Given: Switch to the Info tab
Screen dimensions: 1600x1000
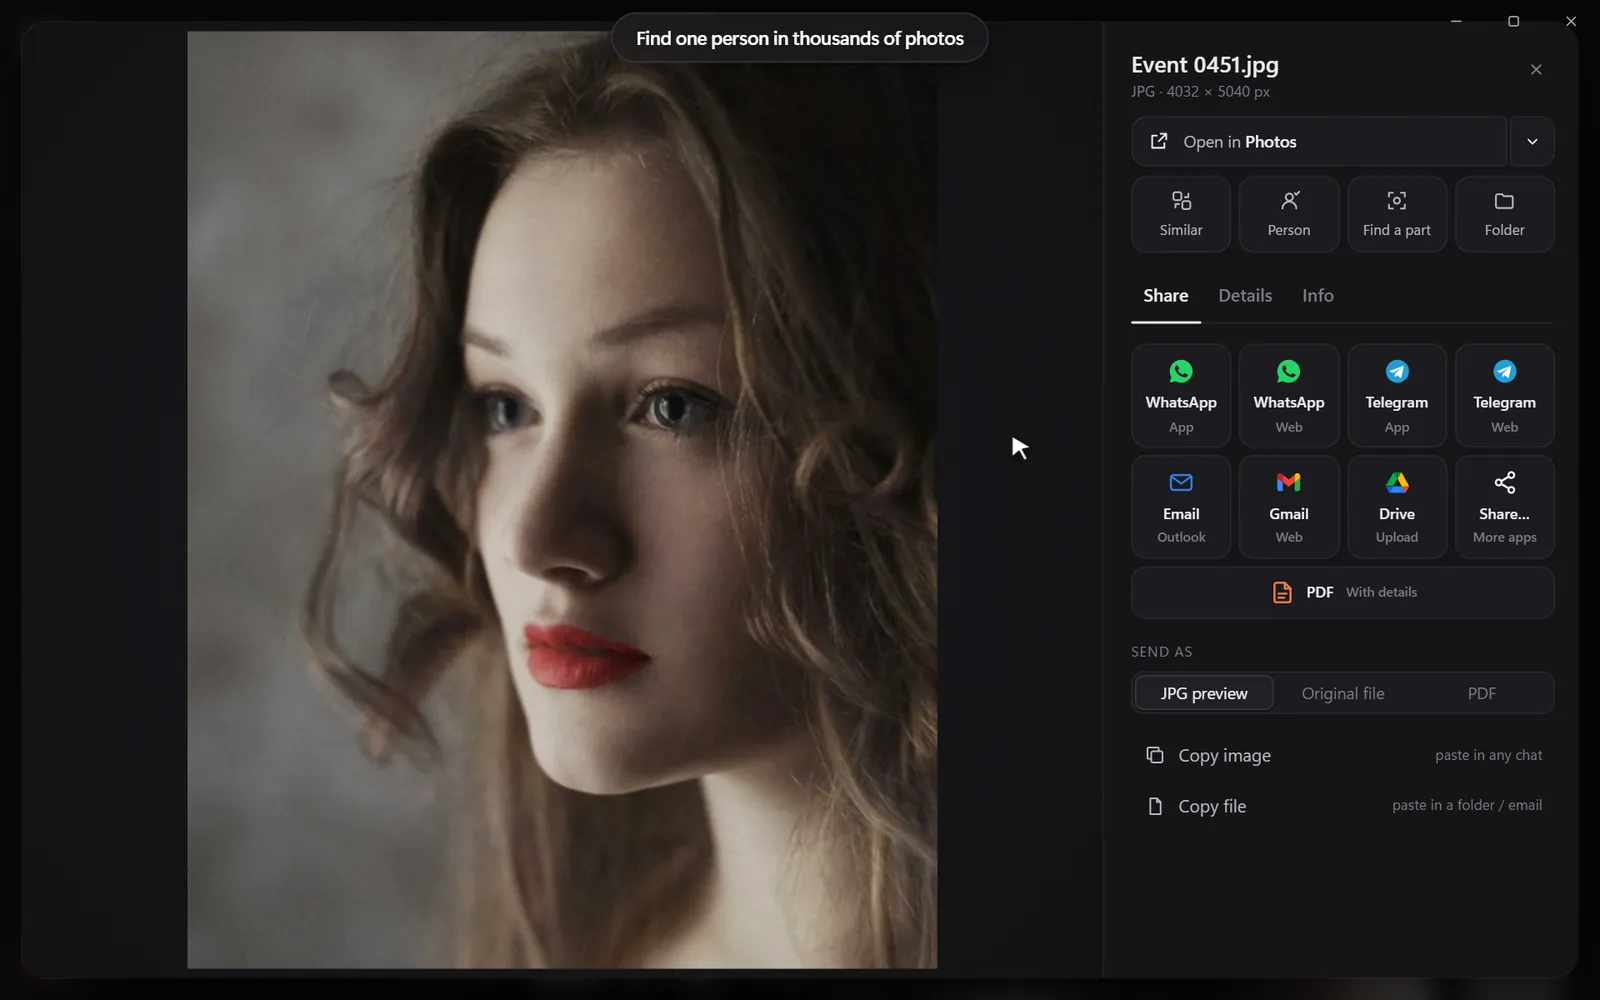Looking at the screenshot, I should point(1317,296).
